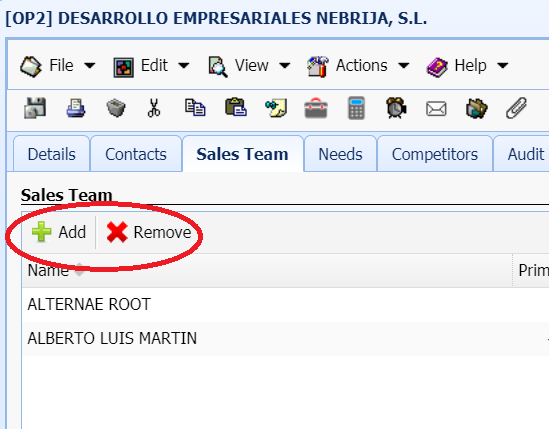
Task: Click Remove button in Sales Team
Action: pyautogui.click(x=149, y=232)
